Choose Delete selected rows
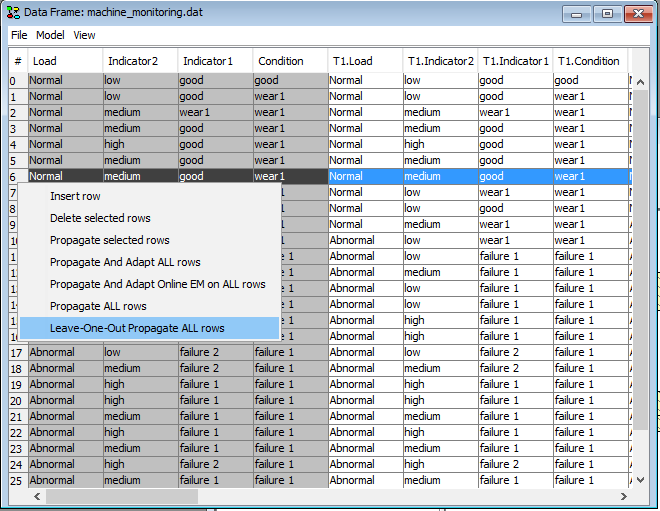This screenshot has height=511, width=660. click(x=149, y=218)
